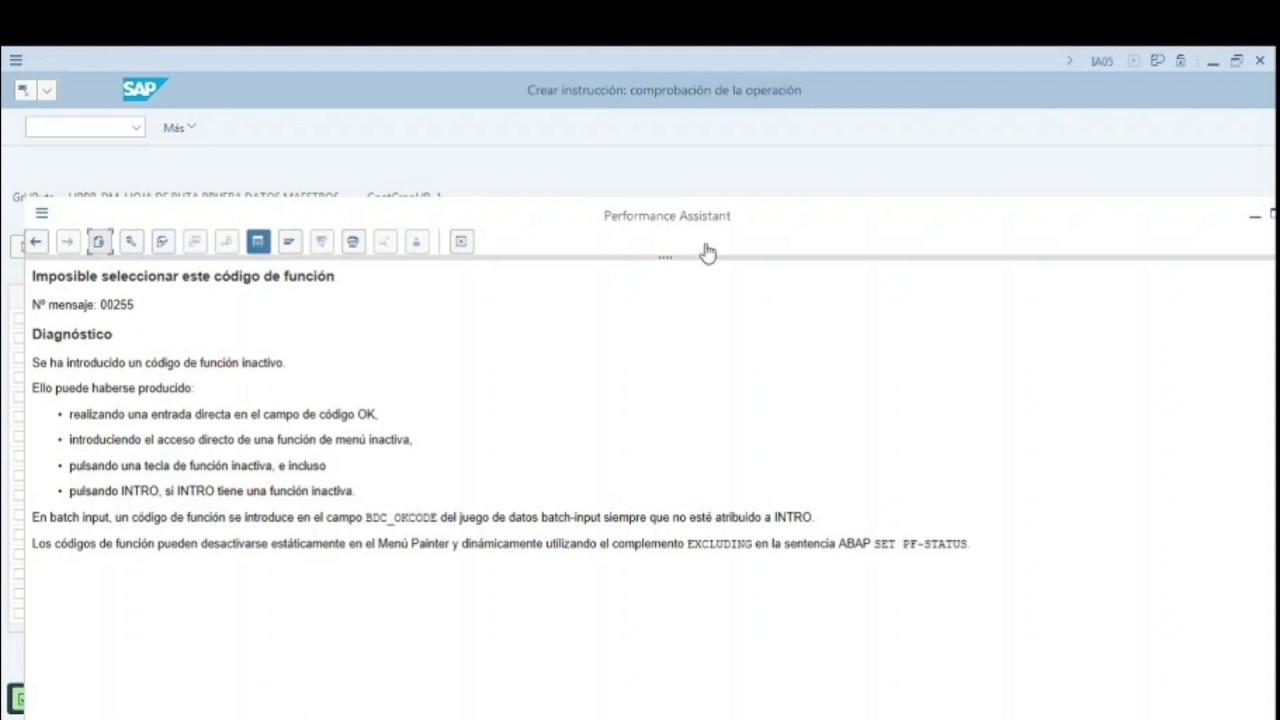This screenshot has height=720, width=1280.
Task: Click the dimmed magnifier search icon in help toolbar
Action: point(385,241)
